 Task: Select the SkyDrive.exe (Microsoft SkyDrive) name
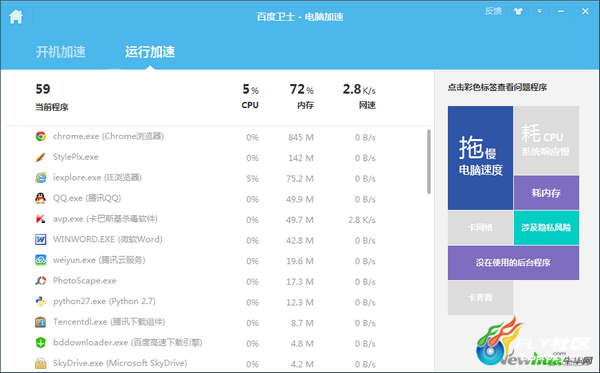pos(120,363)
